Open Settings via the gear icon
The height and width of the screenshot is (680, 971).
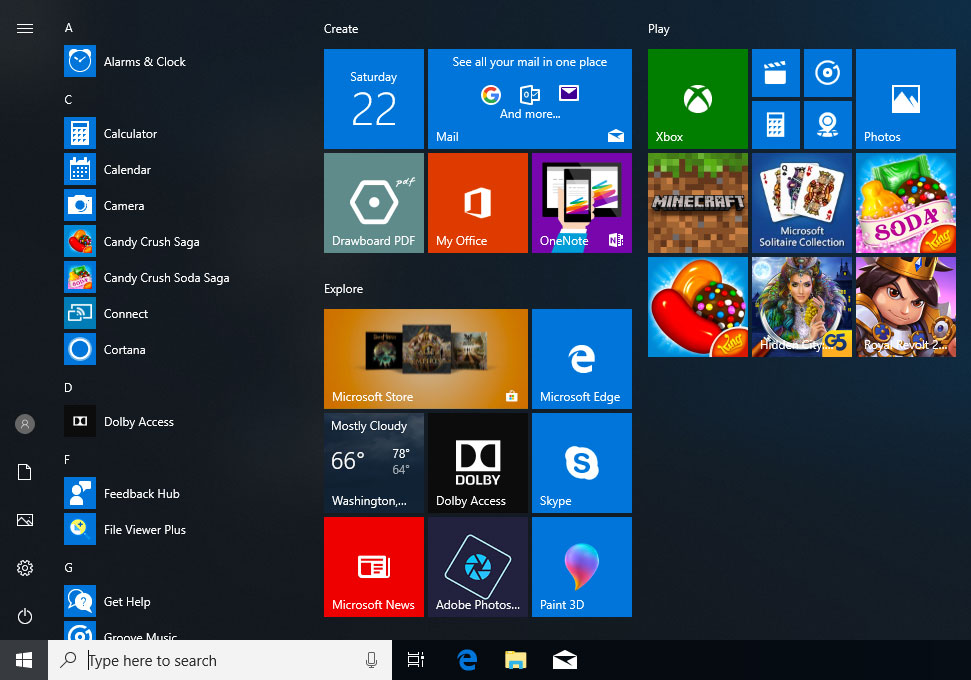pos(25,568)
